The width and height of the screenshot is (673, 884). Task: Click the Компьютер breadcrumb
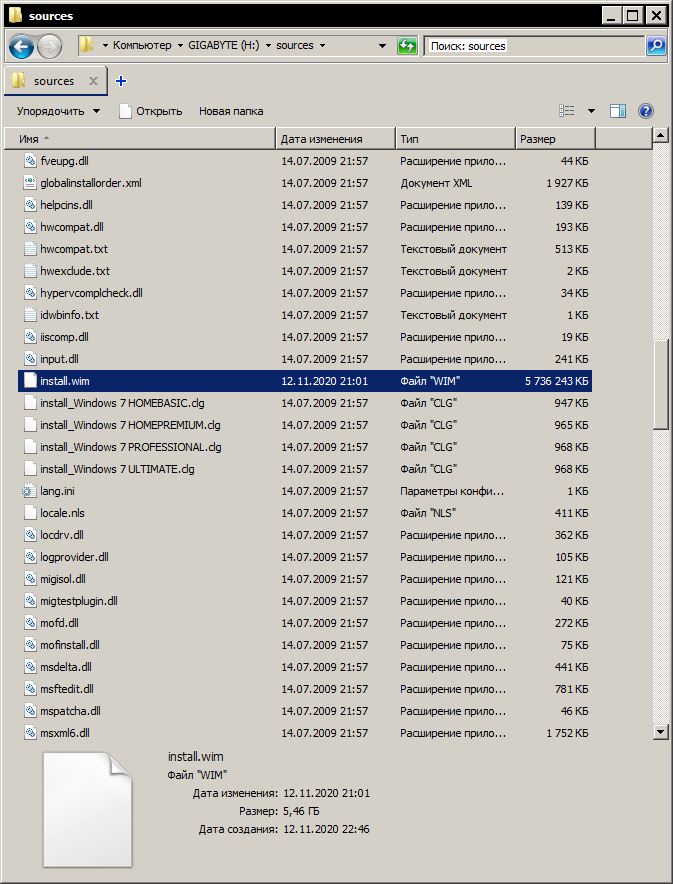click(142, 46)
